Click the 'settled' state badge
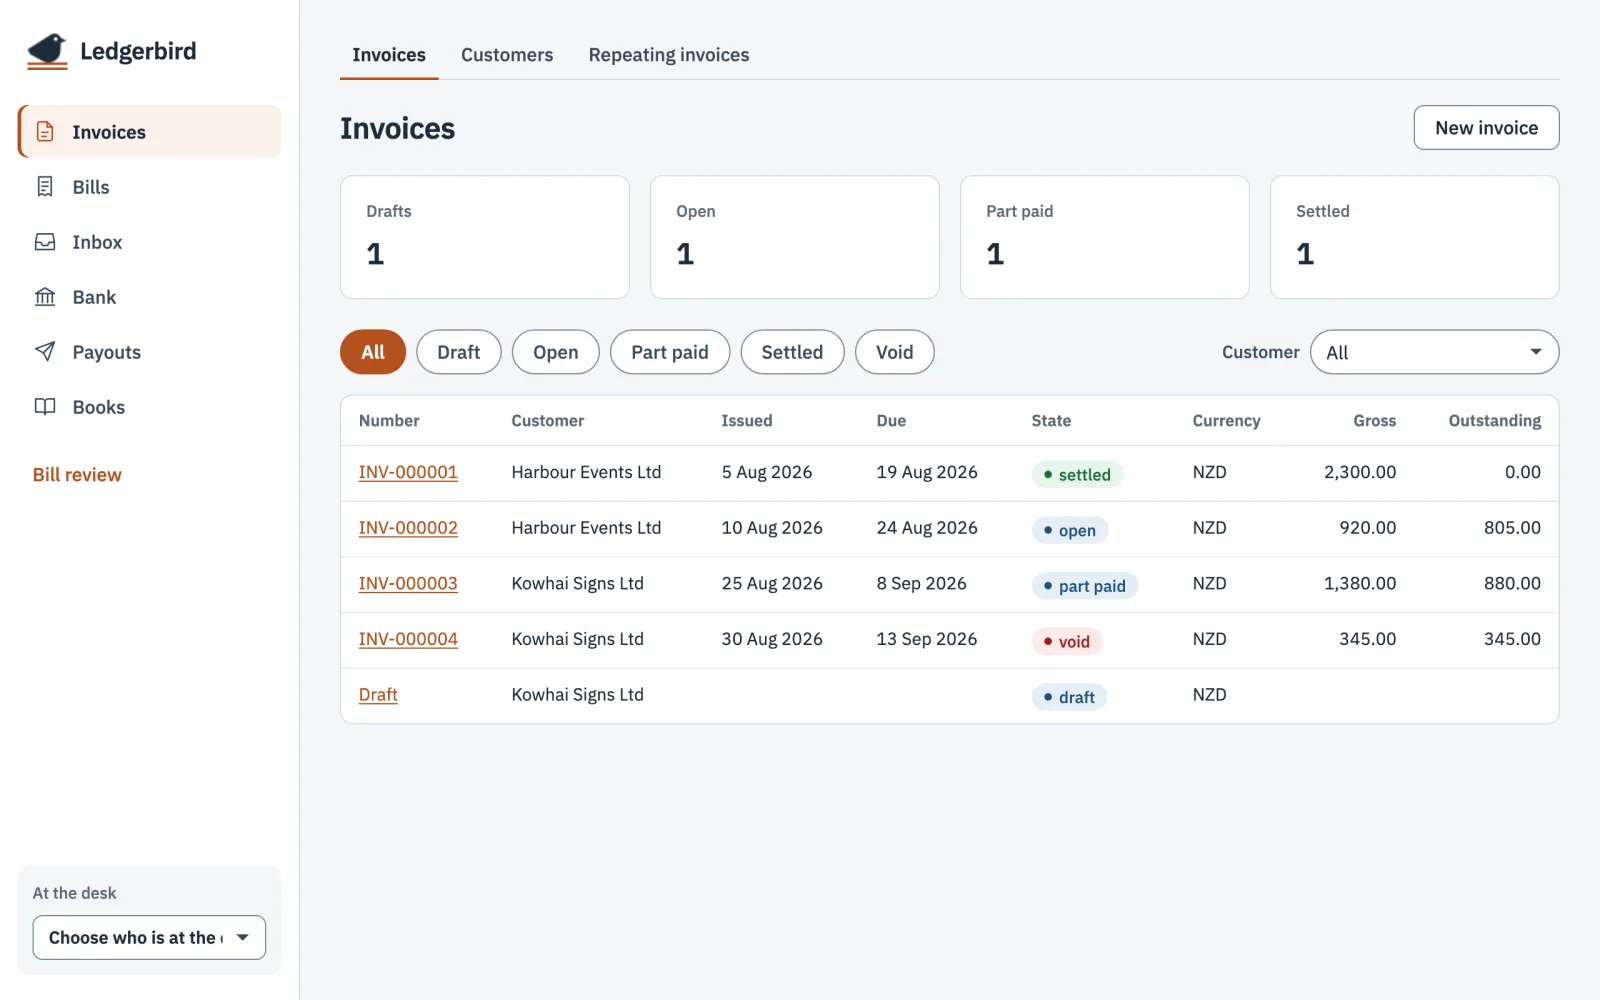The height and width of the screenshot is (1000, 1600). tap(1077, 474)
